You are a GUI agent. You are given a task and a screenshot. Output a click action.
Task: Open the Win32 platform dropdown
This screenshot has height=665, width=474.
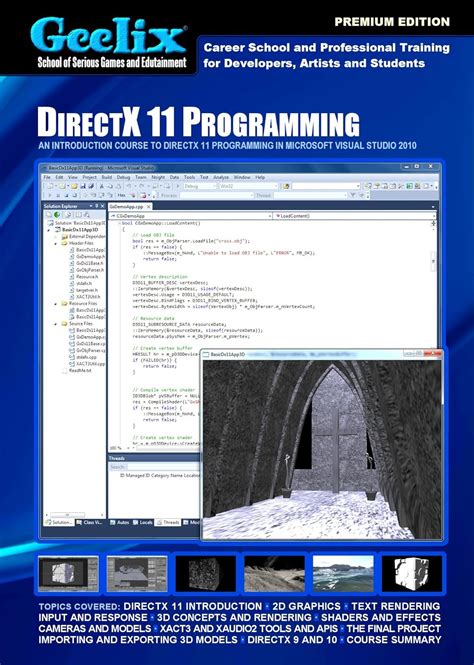point(248,186)
